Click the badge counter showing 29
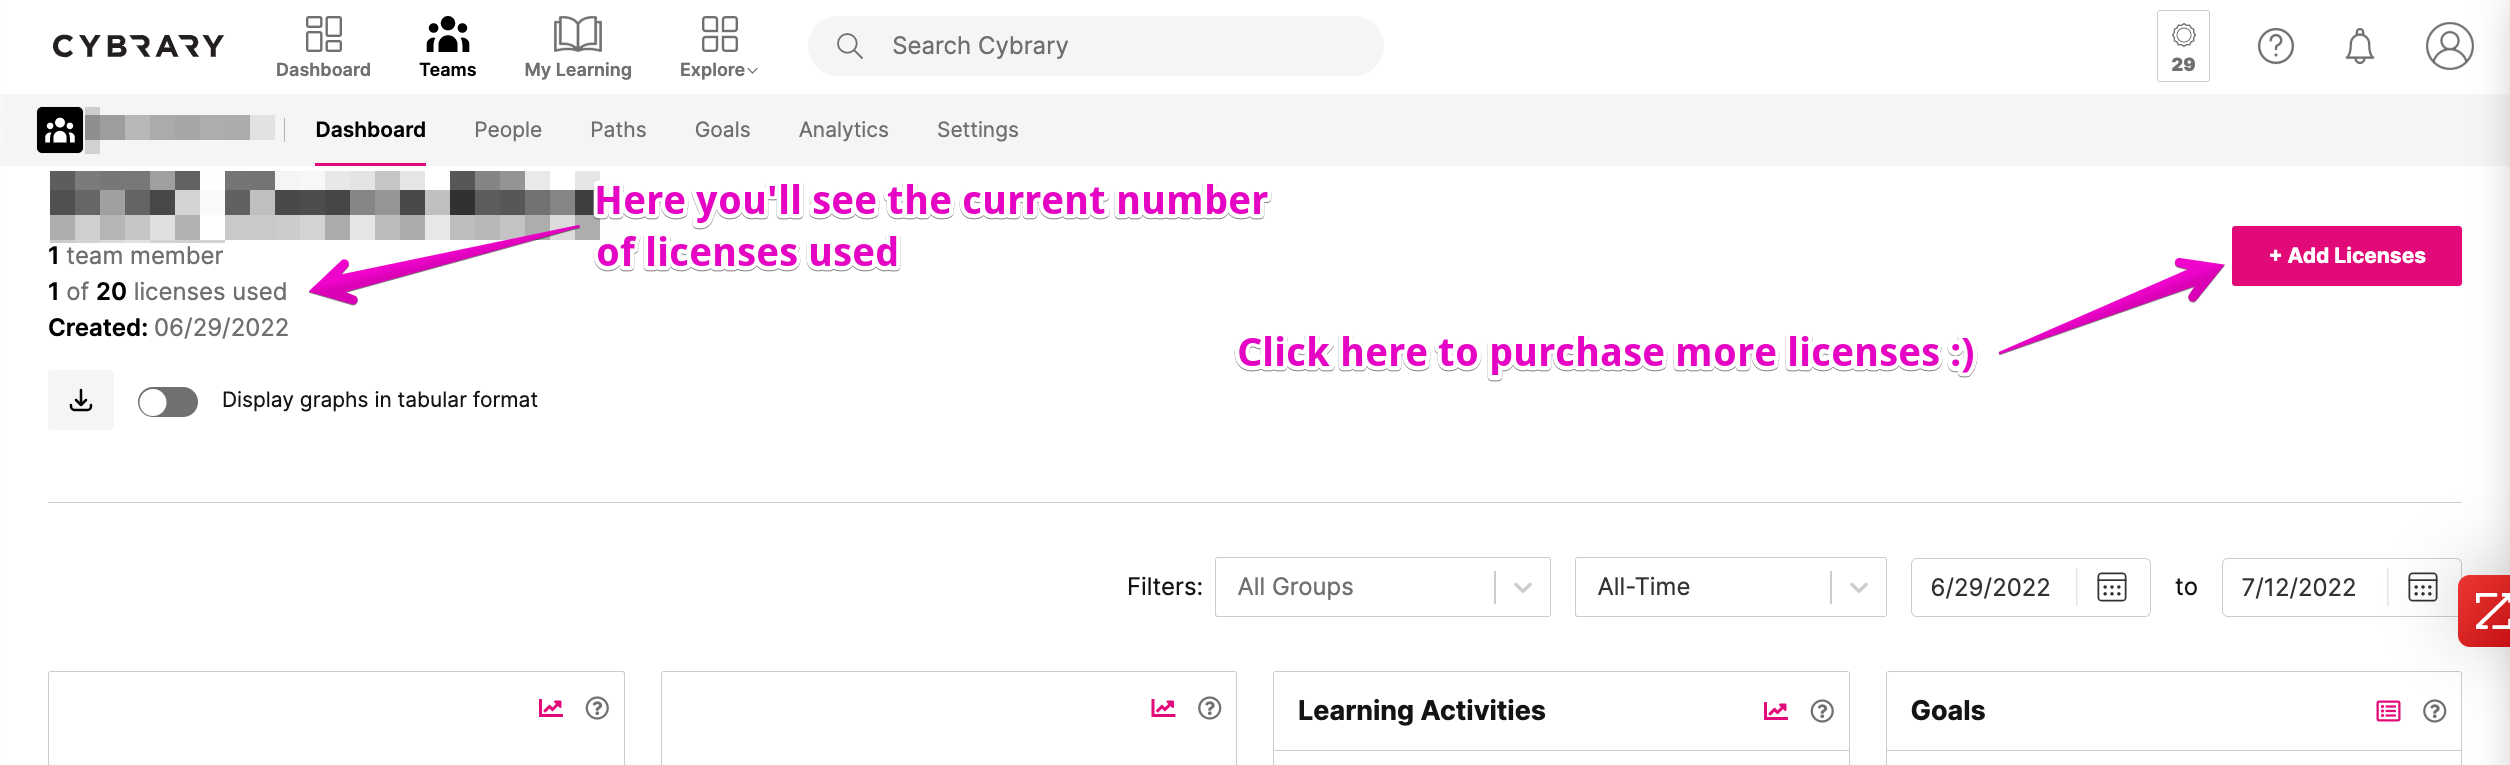2510x765 pixels. click(x=2183, y=46)
